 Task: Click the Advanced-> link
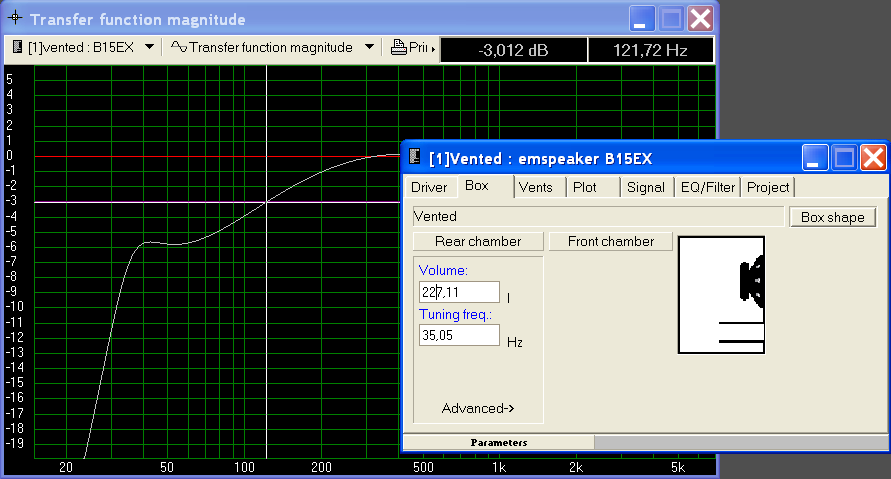tap(478, 408)
